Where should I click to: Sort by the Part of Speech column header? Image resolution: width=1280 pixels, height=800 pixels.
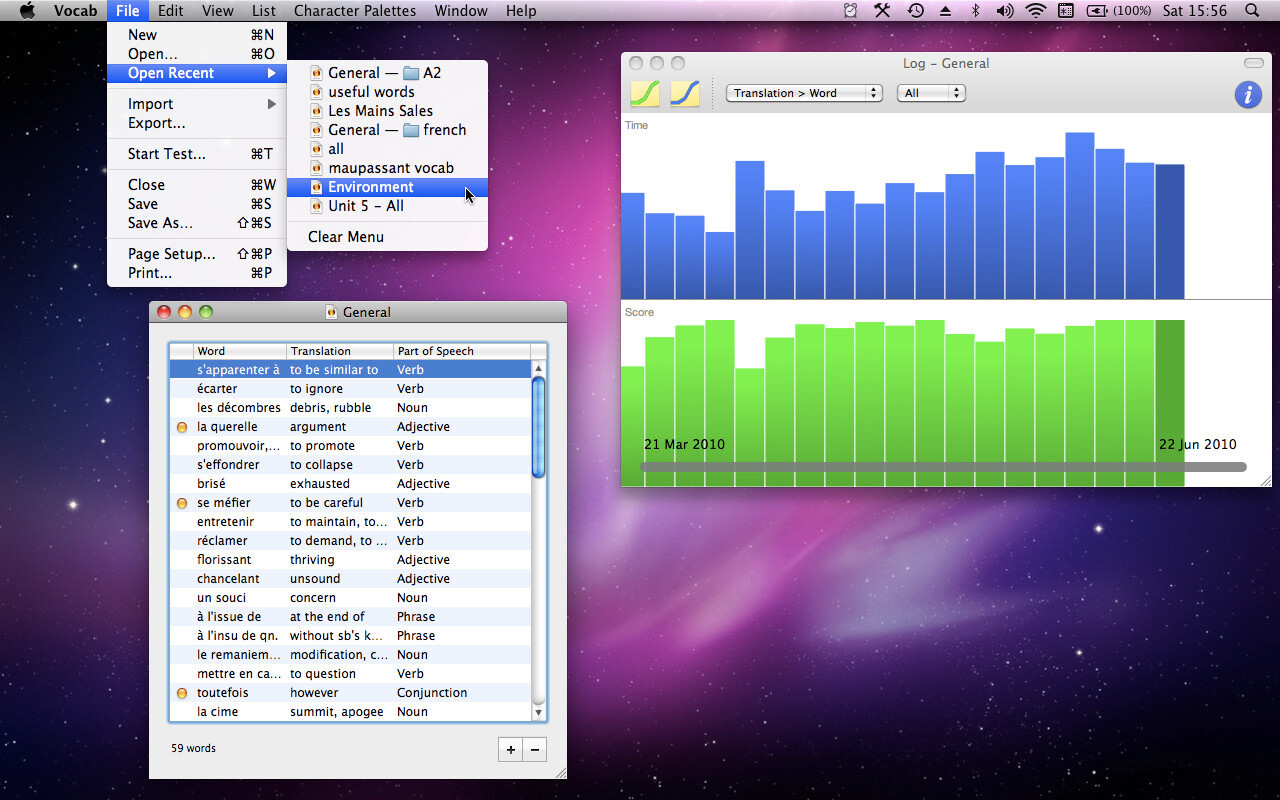[462, 351]
